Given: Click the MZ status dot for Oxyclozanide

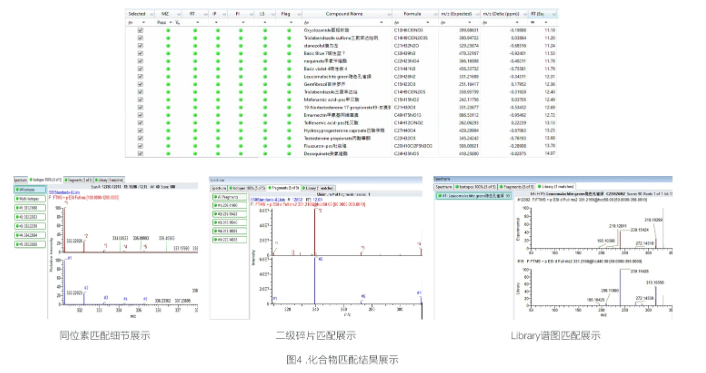Looking at the screenshot, I should (168, 30).
